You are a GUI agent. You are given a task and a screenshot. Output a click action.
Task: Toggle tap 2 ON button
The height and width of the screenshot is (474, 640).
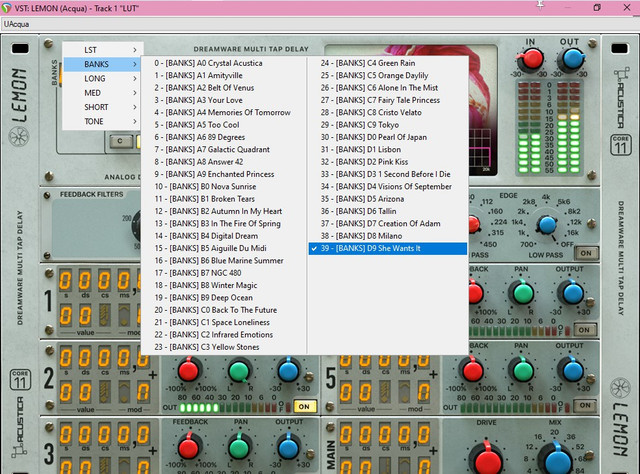(304, 407)
